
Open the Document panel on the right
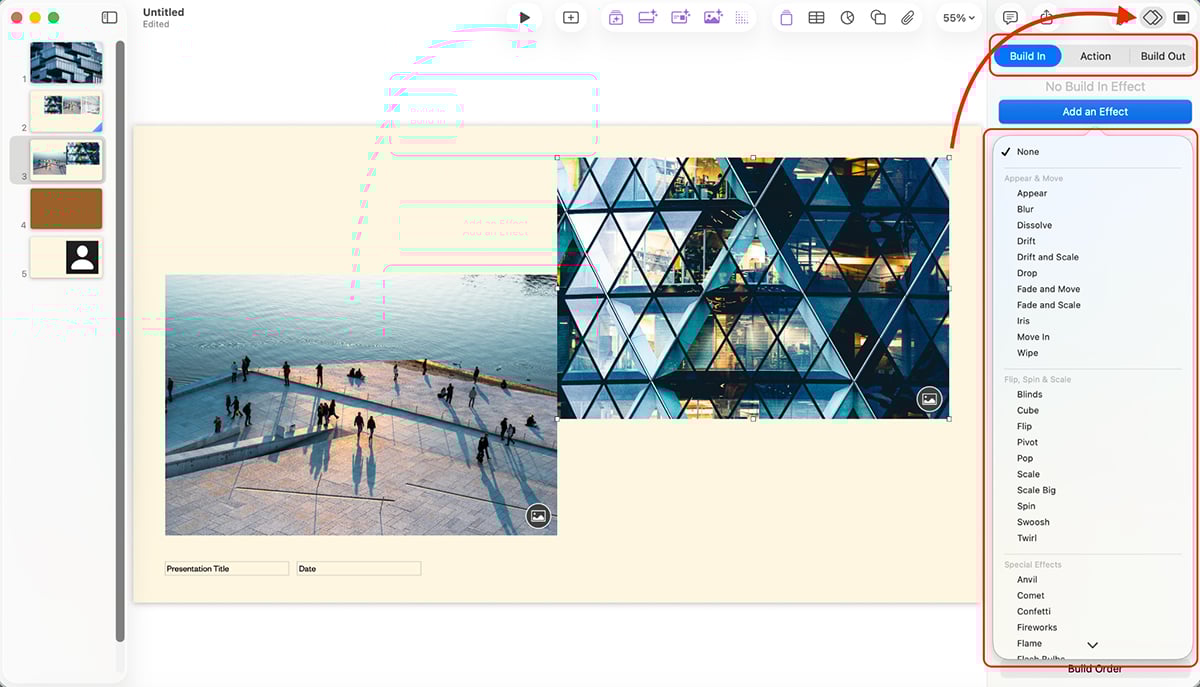(1183, 17)
